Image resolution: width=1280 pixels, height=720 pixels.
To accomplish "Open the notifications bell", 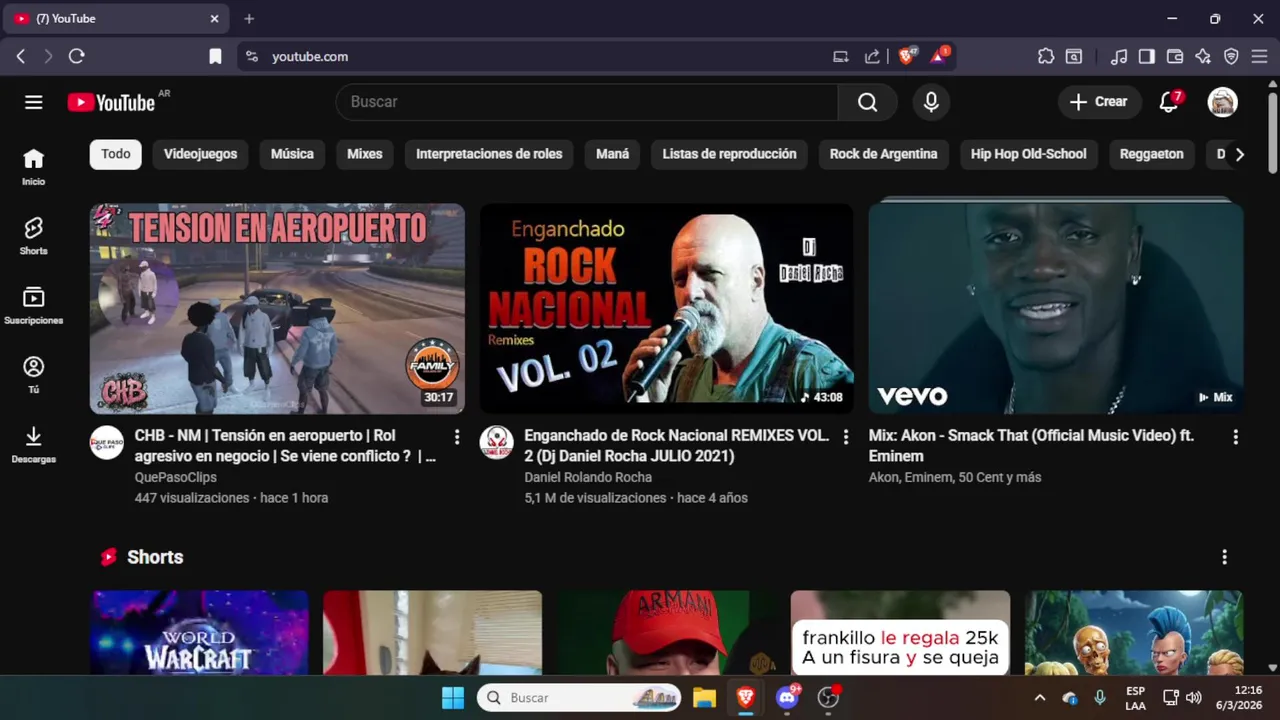I will coord(1169,102).
